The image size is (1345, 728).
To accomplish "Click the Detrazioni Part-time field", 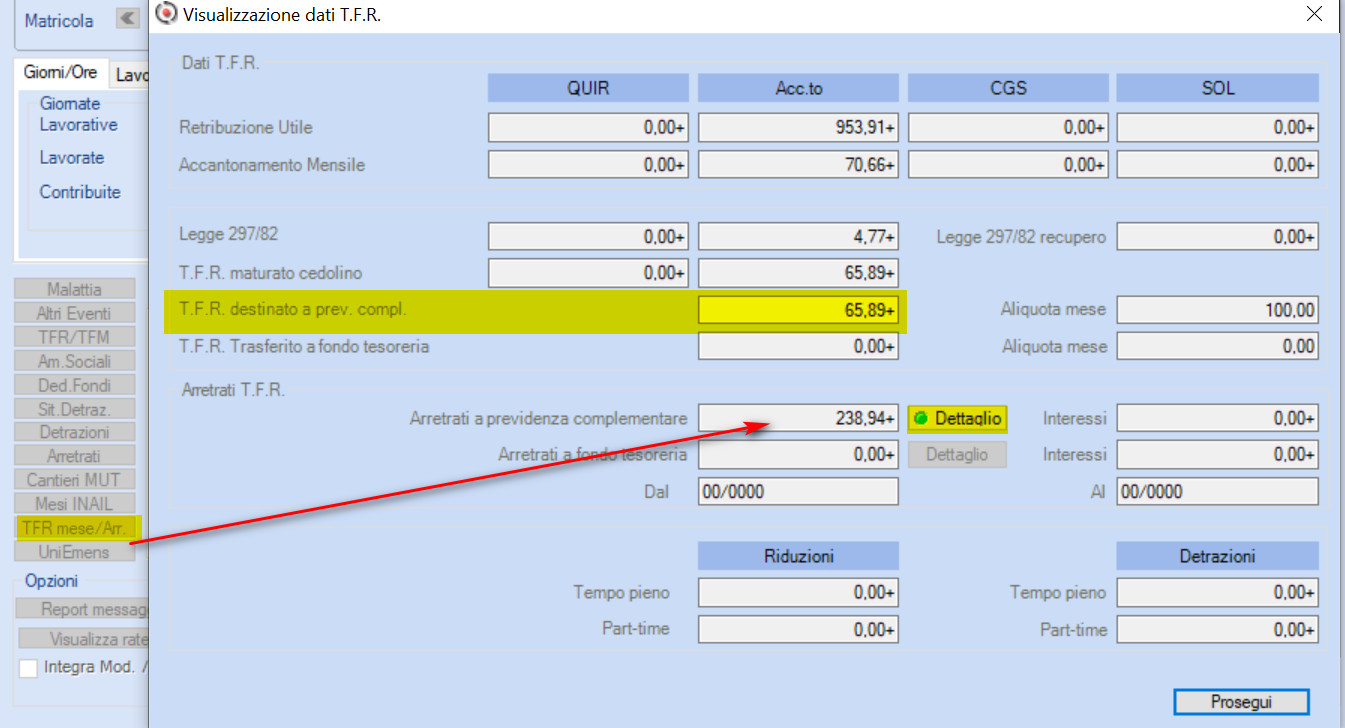I will click(1217, 629).
